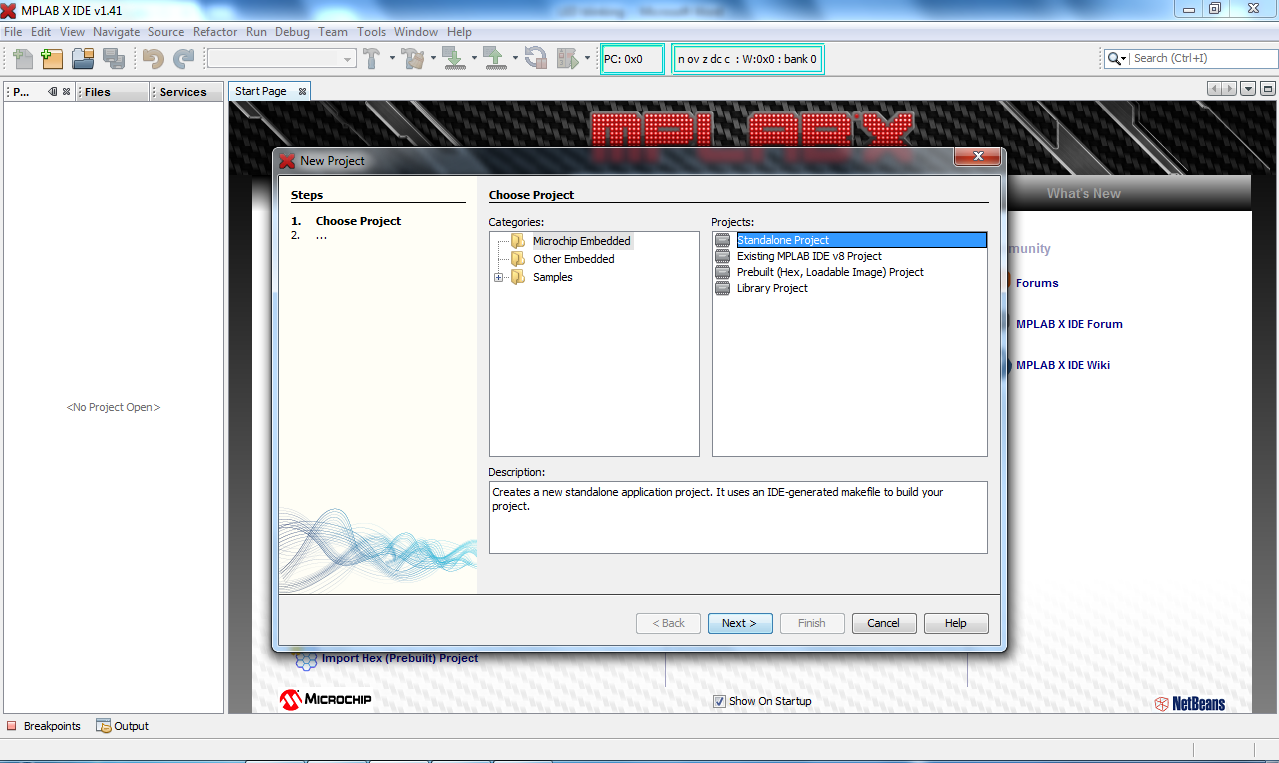The image size is (1279, 763).
Task: Open the MPLAB X IDE Forum link
Action: click(x=1068, y=324)
